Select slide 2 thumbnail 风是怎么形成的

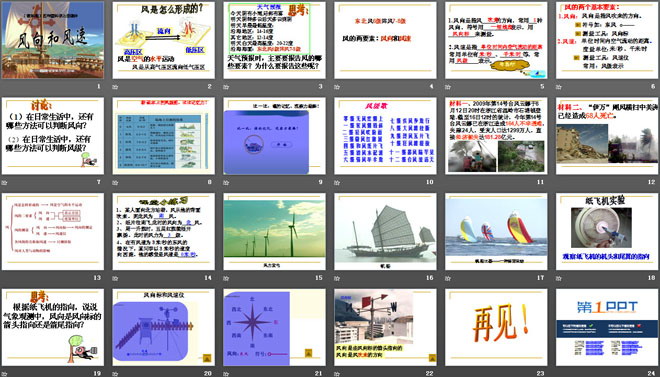(x=163, y=40)
